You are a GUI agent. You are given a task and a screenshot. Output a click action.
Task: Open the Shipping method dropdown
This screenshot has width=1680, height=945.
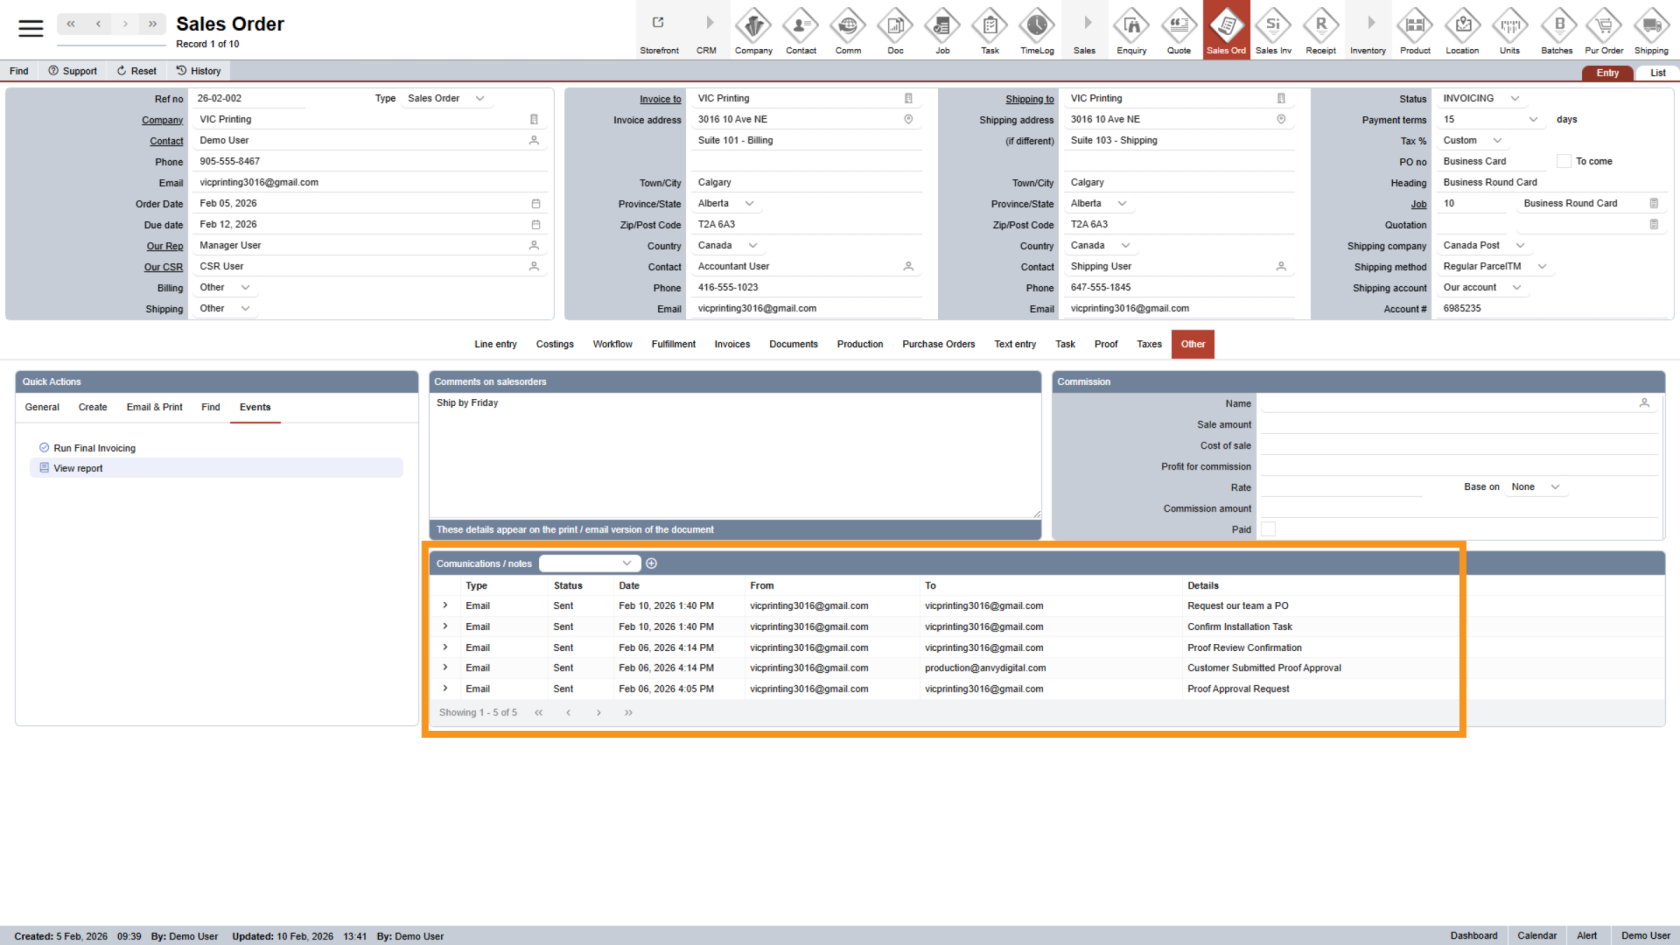point(1494,266)
